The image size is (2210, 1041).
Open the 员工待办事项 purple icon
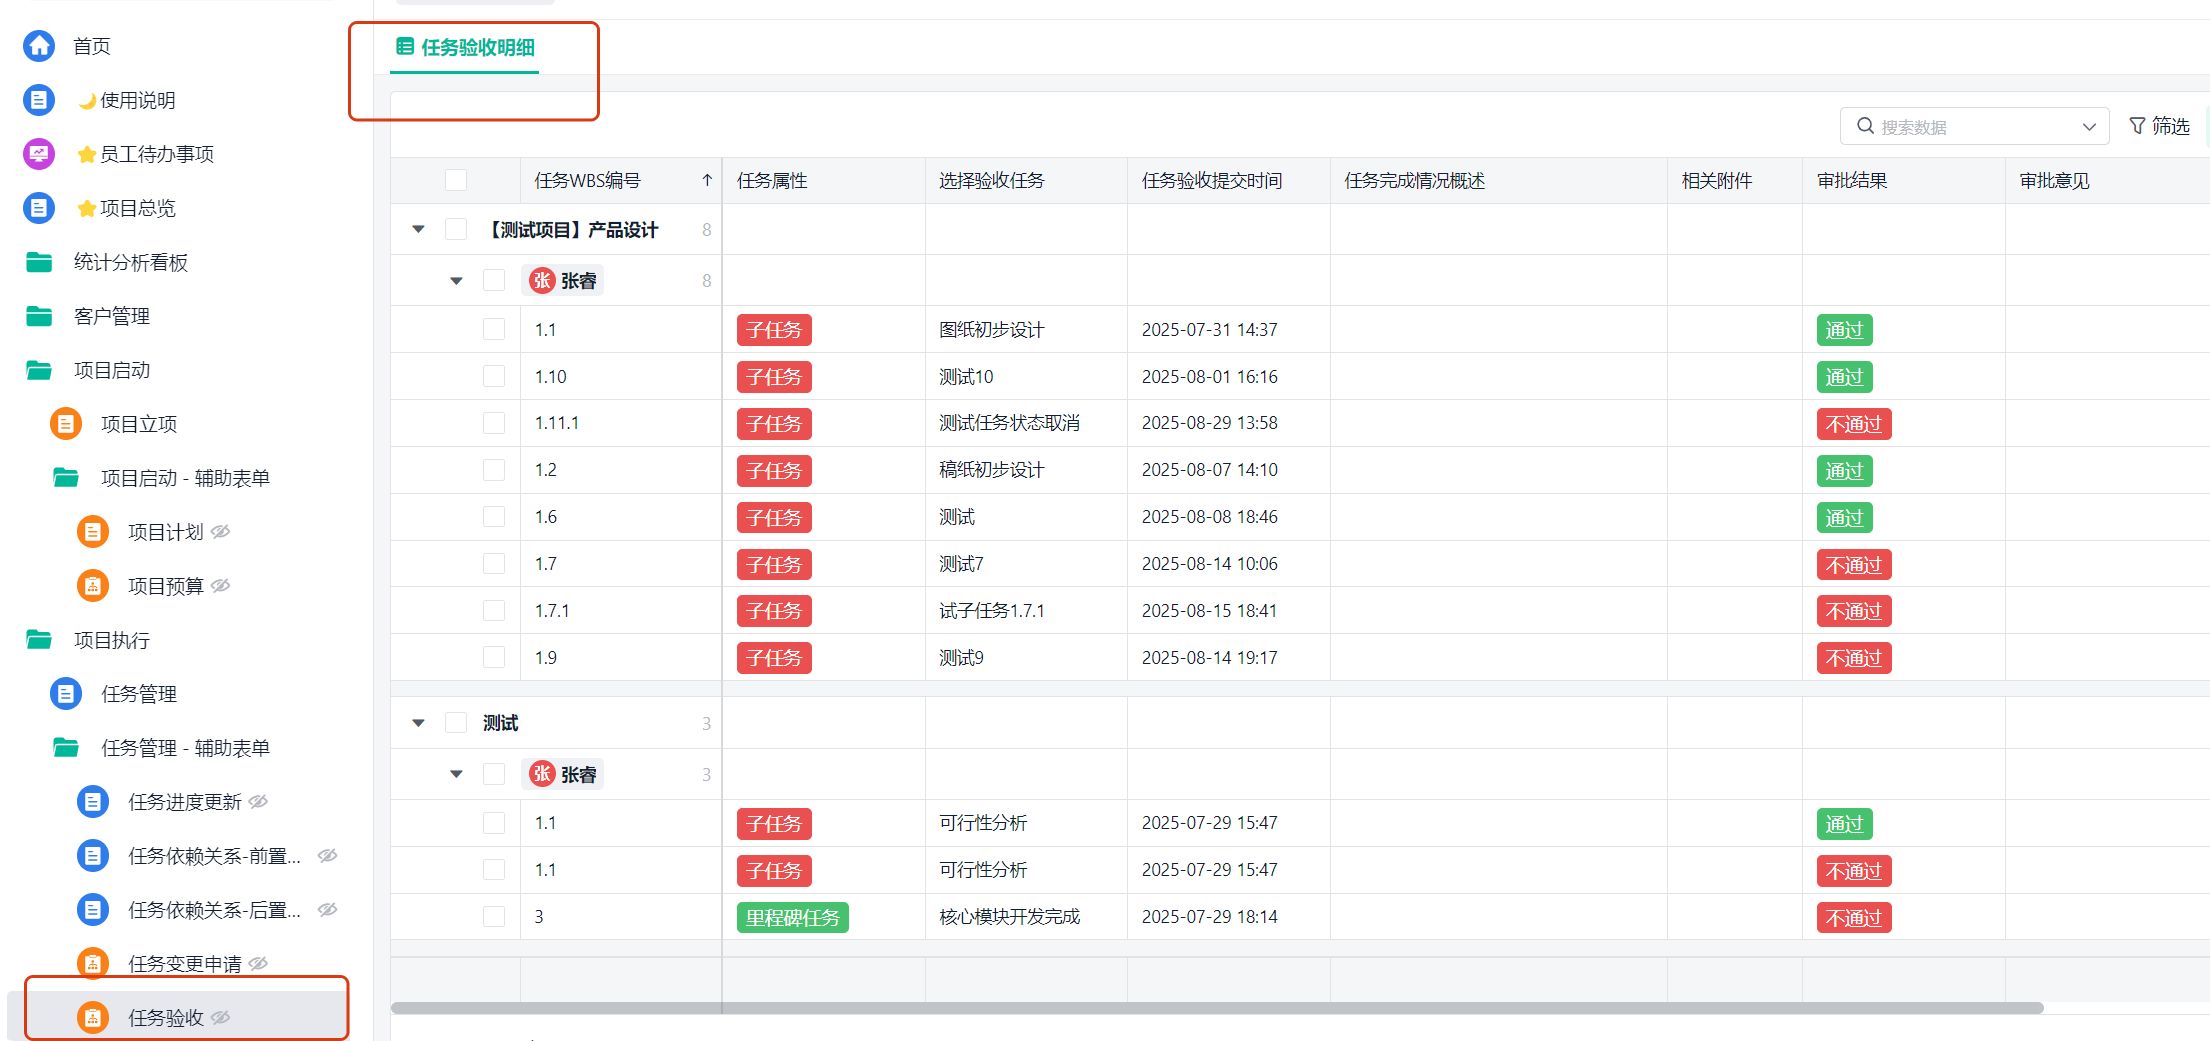pyautogui.click(x=39, y=154)
